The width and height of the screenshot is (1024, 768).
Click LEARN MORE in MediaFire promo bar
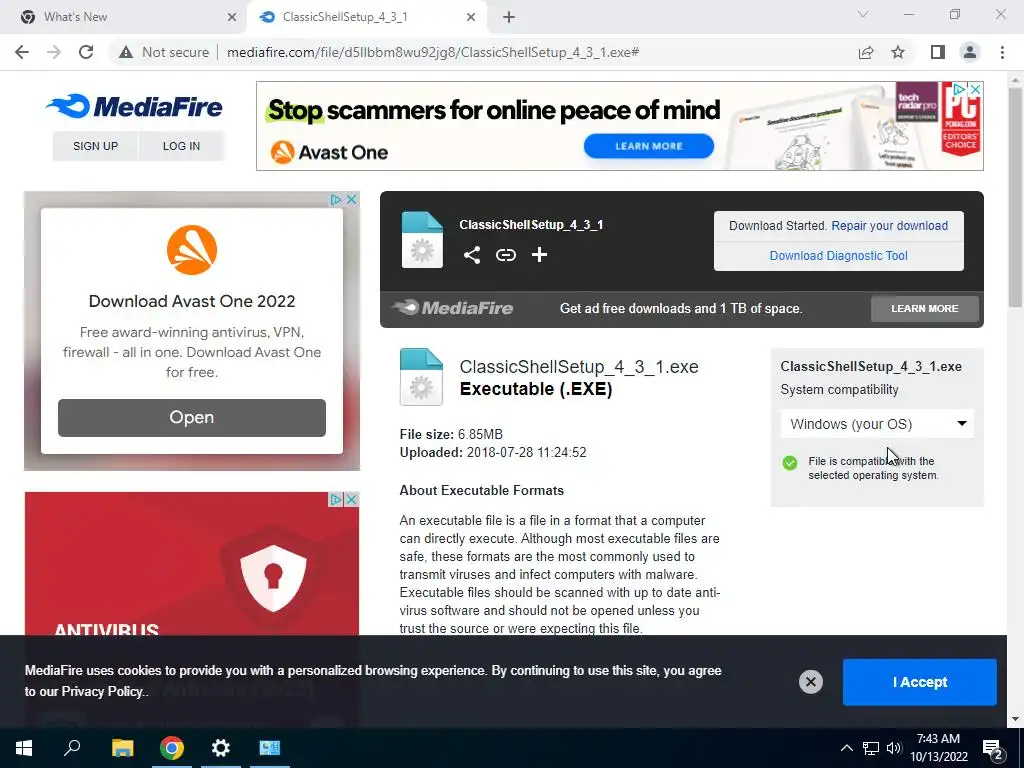[925, 308]
